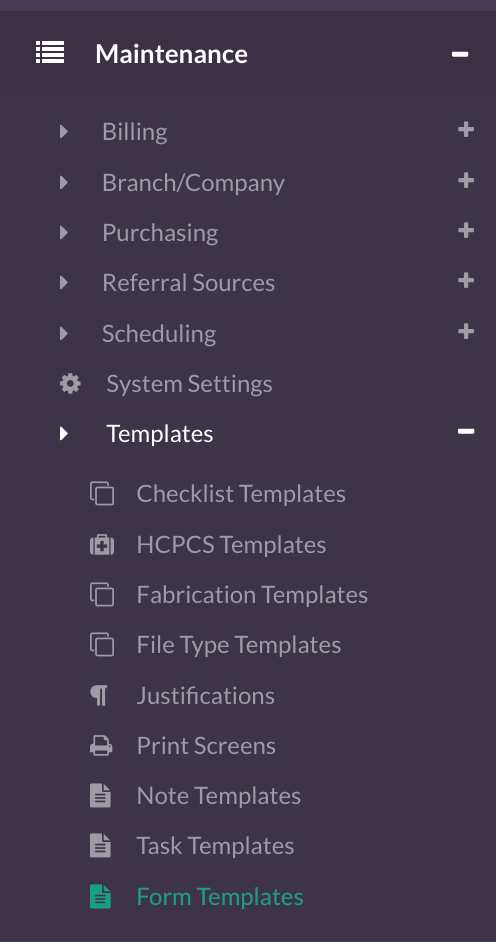Collapse the Maintenance section with minus
The image size is (496, 942).
pyautogui.click(x=460, y=54)
